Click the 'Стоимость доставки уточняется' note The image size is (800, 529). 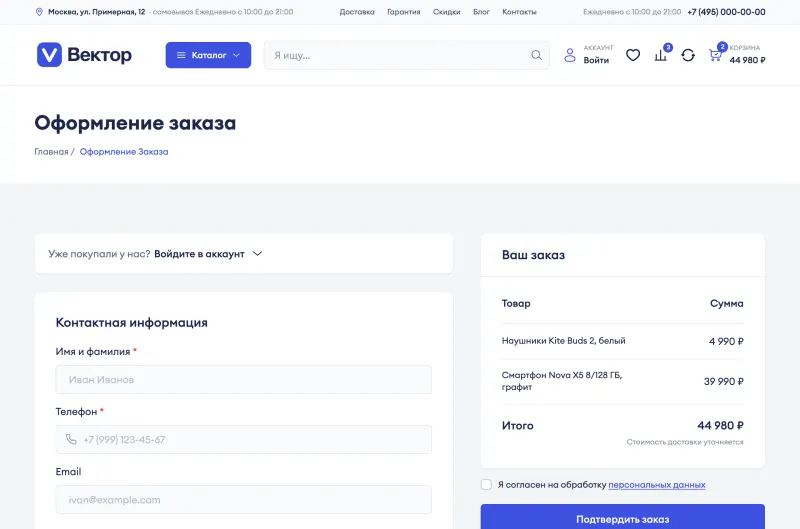click(685, 442)
